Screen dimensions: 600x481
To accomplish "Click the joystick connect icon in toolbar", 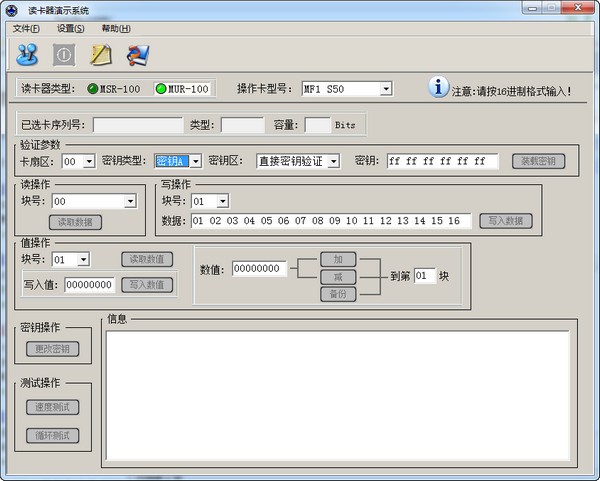I will click(27, 55).
